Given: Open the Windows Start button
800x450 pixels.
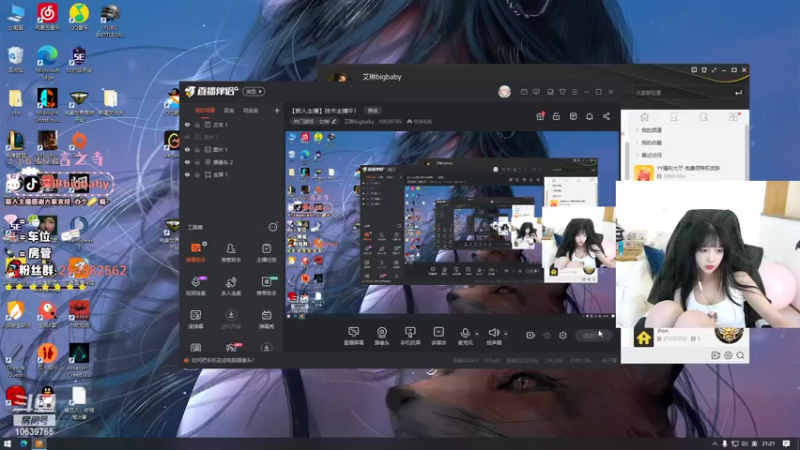Looking at the screenshot, I should click(7, 444).
